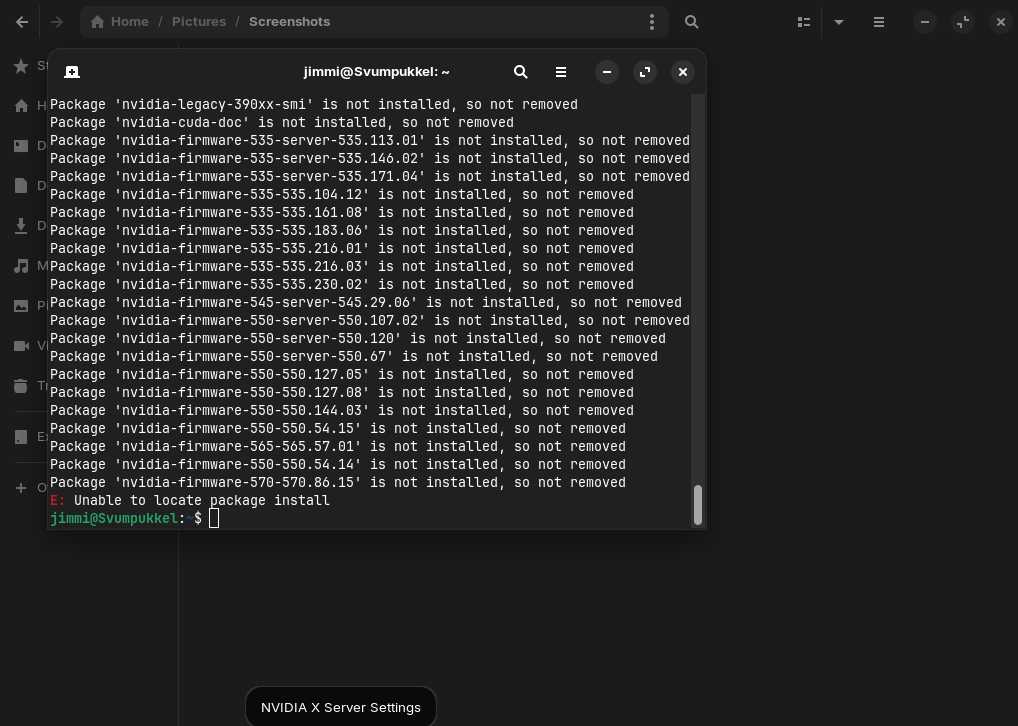Open Home in file manager path bar
1018x726 pixels.
[x=119, y=21]
